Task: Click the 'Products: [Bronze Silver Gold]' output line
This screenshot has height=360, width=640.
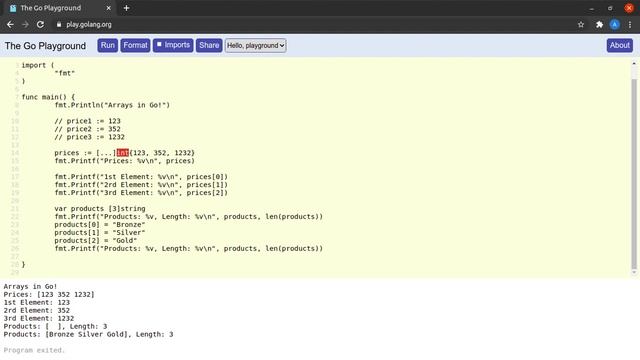Action: coord(88,334)
